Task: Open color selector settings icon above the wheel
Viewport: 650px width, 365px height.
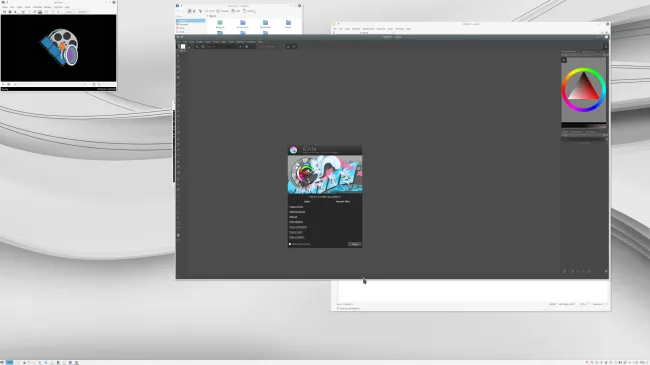Action: click(564, 60)
